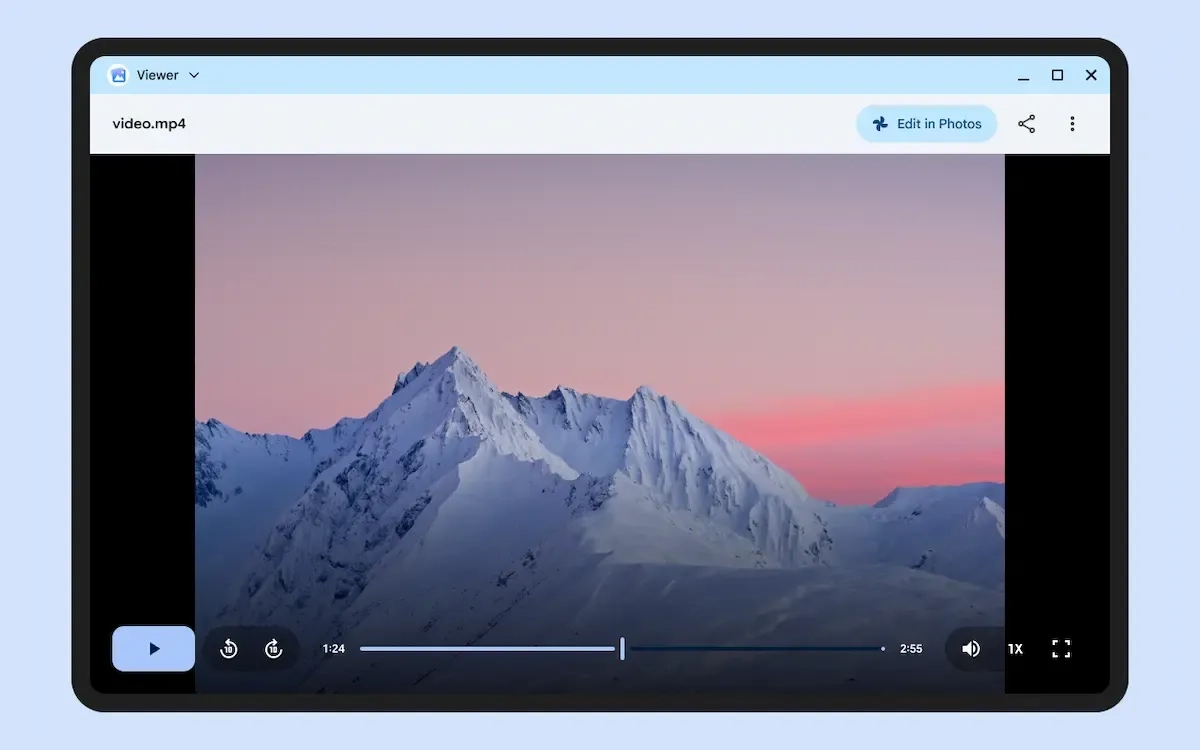Rewind 10 seconds

(229, 649)
